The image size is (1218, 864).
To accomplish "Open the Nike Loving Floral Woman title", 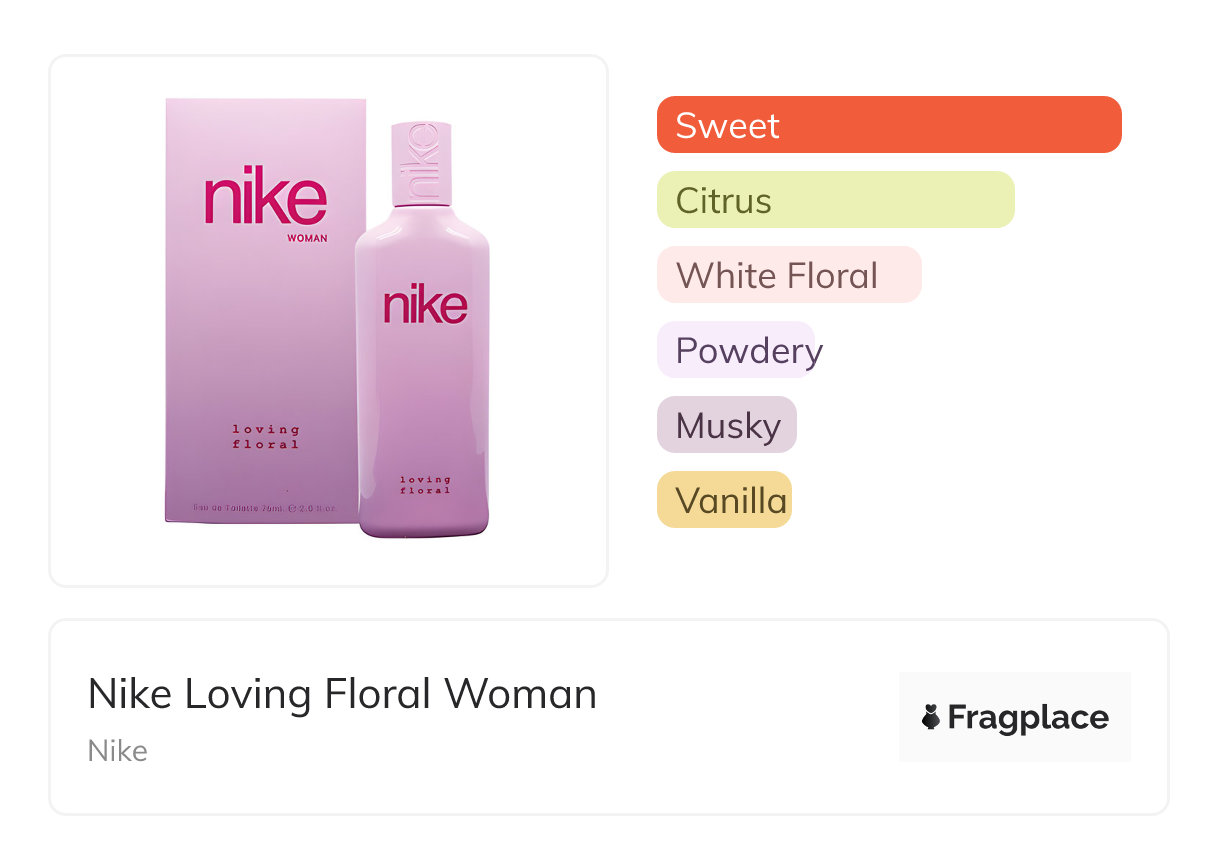I will tap(342, 693).
